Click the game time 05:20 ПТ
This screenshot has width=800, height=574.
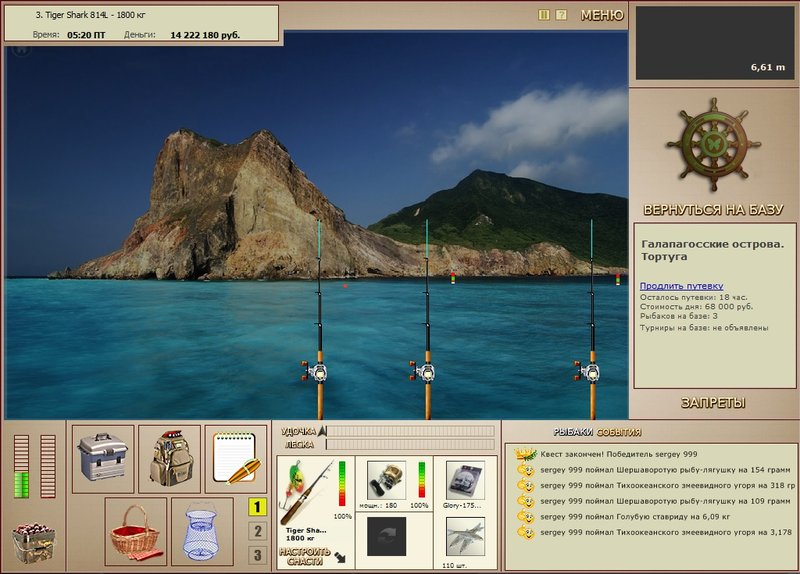[x=86, y=35]
